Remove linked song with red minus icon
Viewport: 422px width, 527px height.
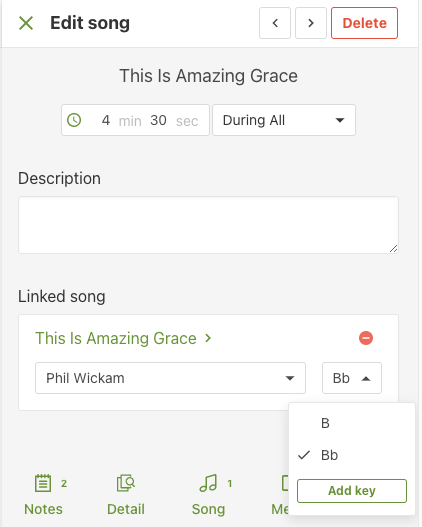pos(366,338)
